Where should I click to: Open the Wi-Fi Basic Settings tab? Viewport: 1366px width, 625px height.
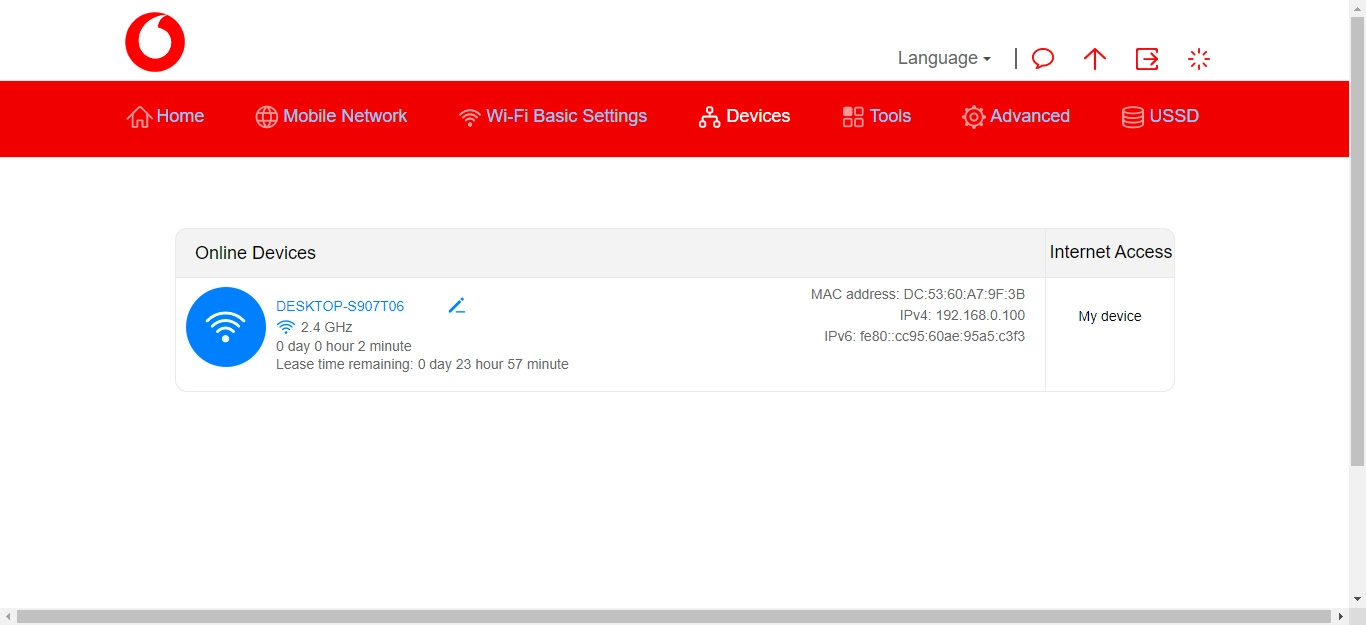coord(553,117)
